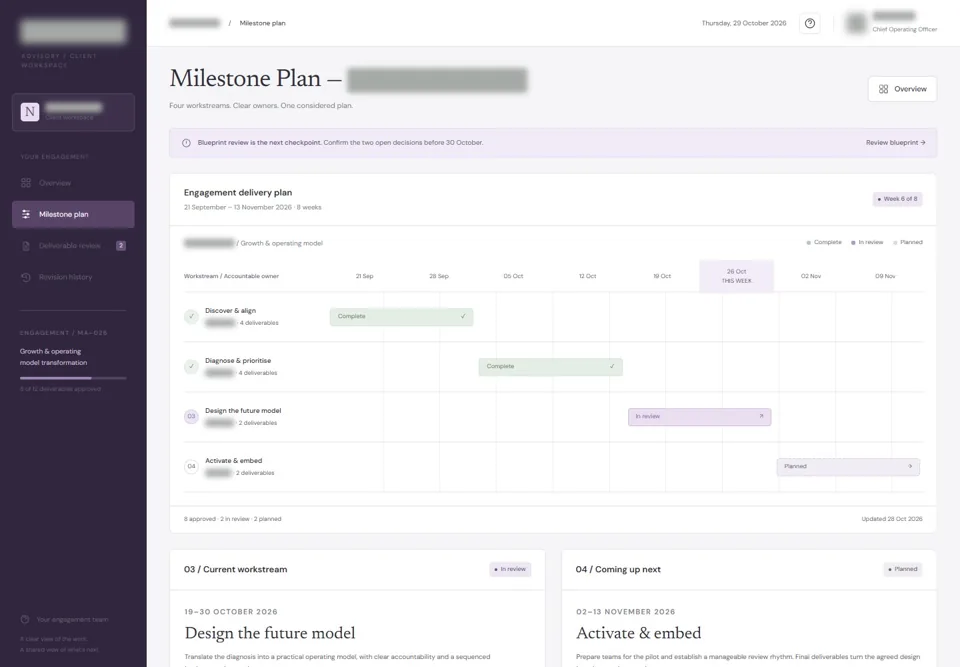Click the deliverables approved progress bar

tap(73, 379)
